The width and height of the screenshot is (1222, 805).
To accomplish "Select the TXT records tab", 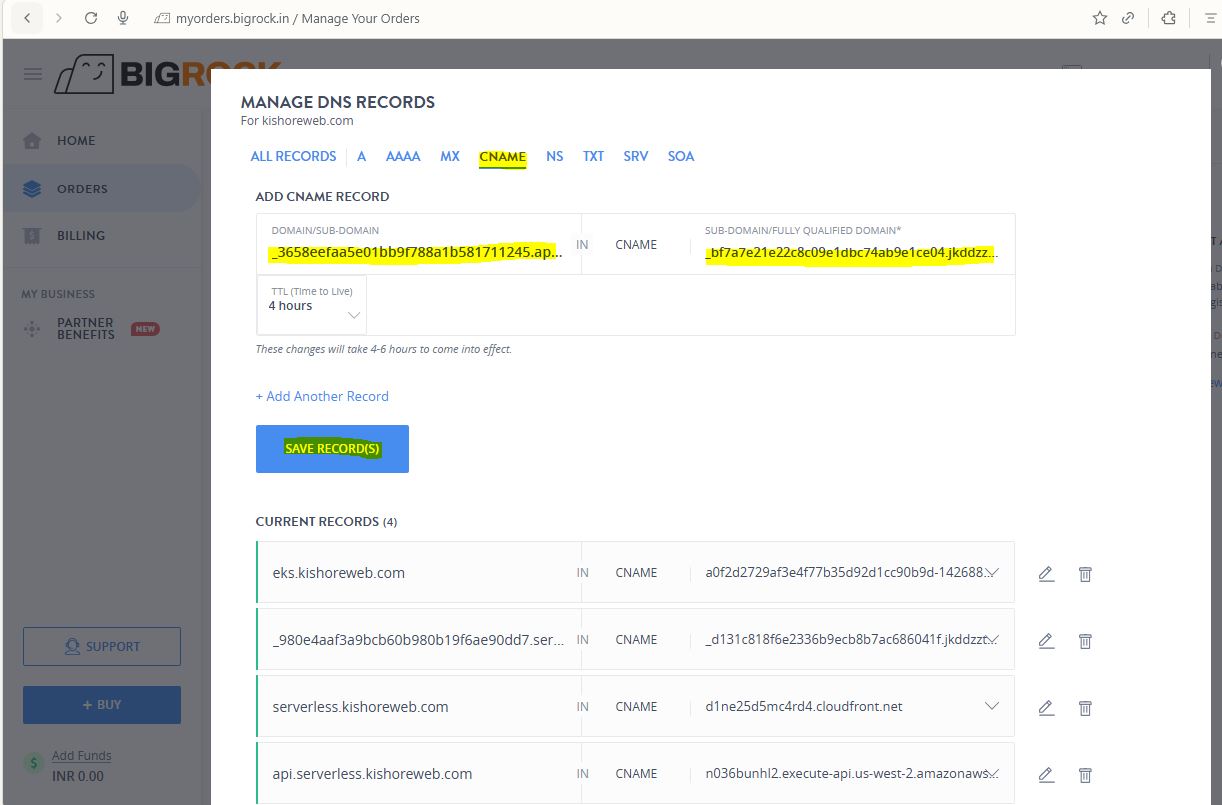I will (x=593, y=156).
